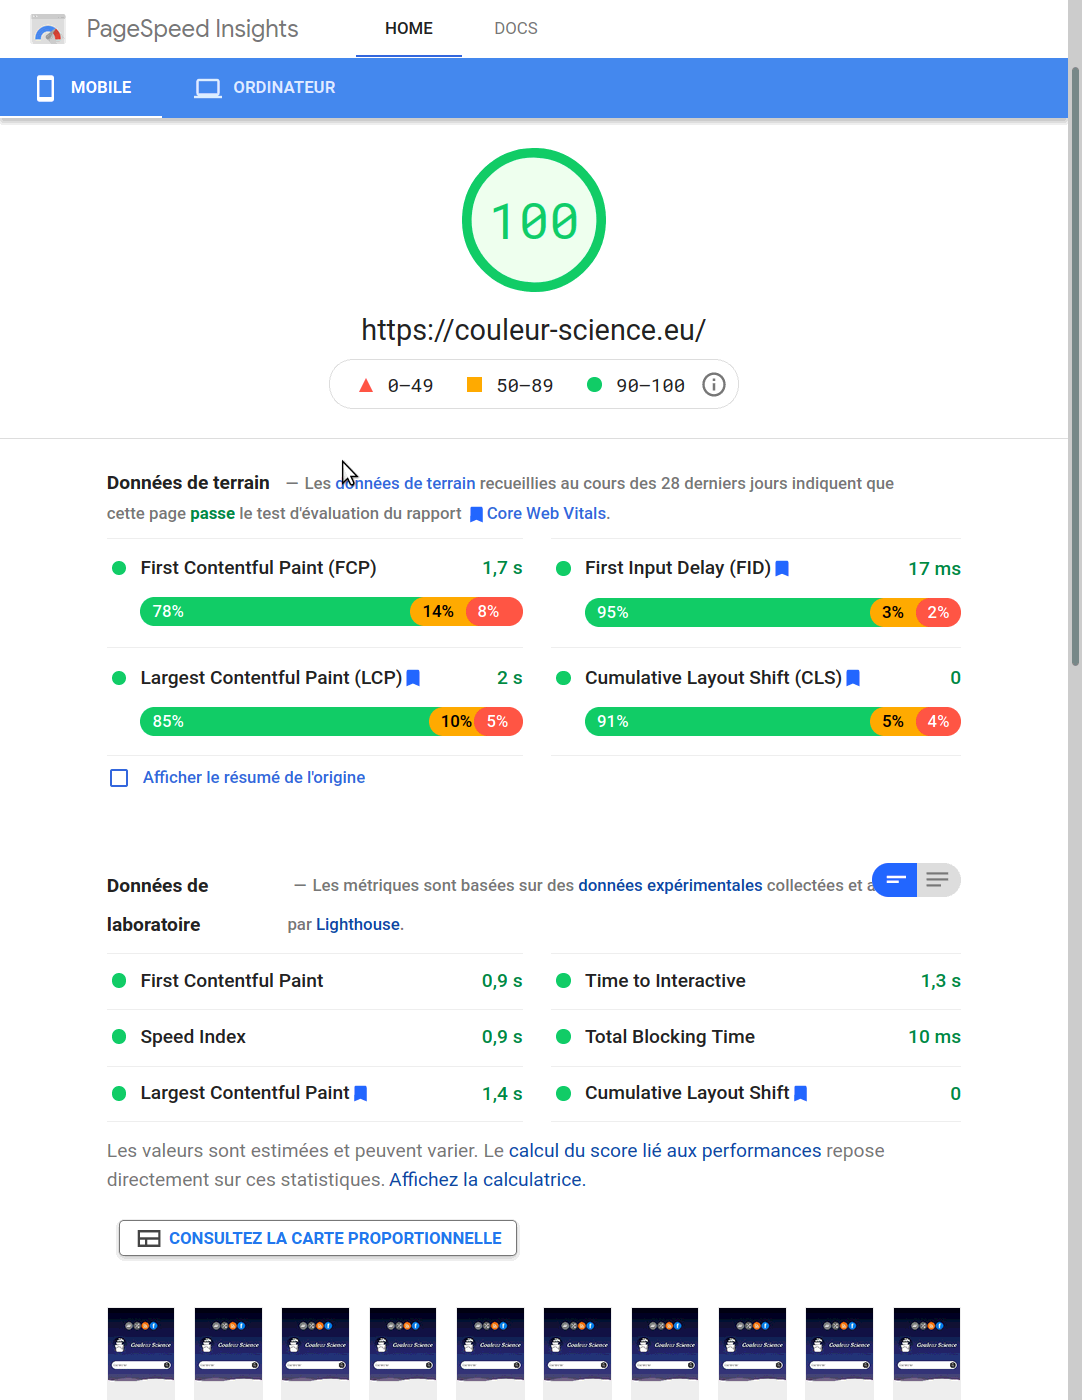Open 'données de terrain' link

click(x=405, y=484)
